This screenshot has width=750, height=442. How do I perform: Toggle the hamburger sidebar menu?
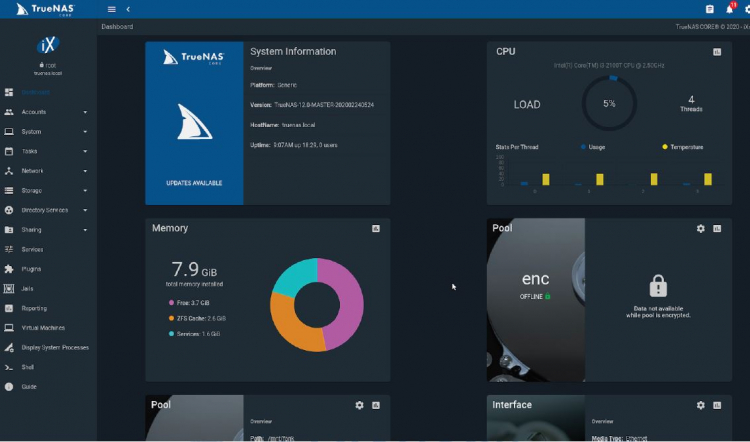tap(111, 9)
